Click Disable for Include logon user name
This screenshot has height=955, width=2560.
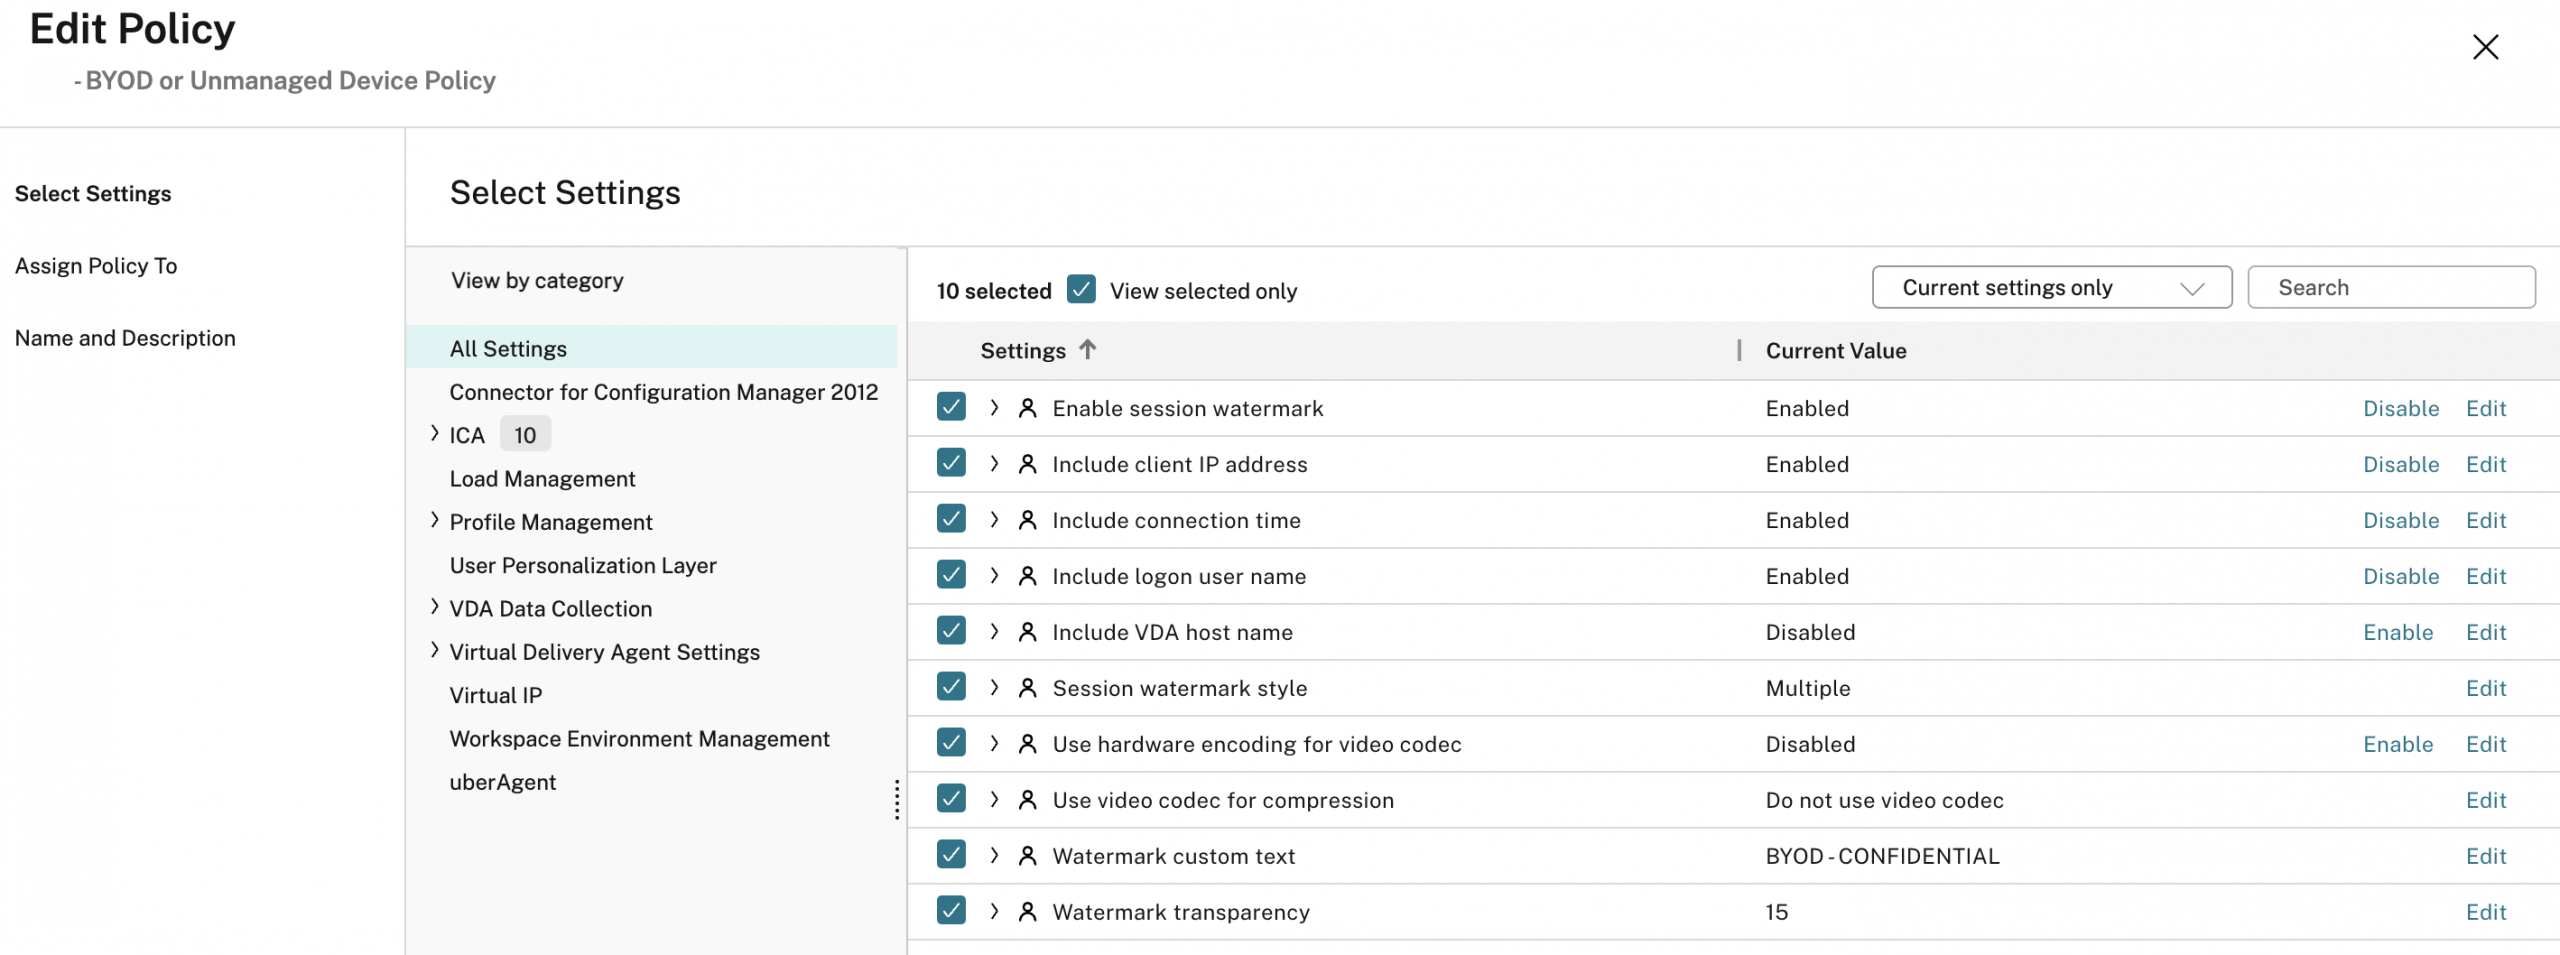2400,576
